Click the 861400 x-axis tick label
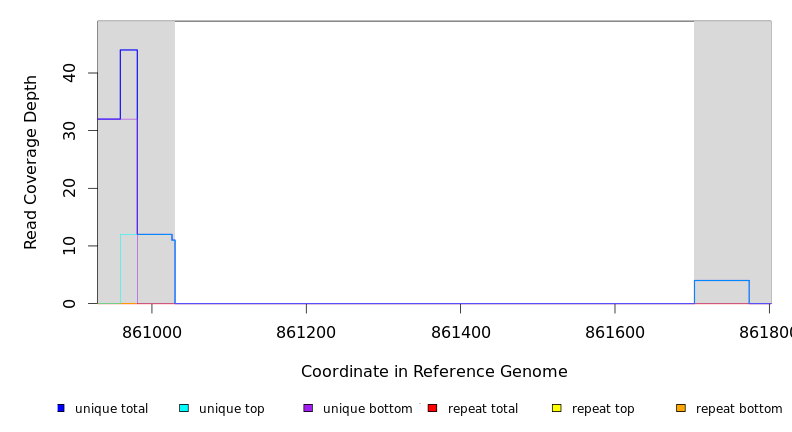 [x=460, y=331]
